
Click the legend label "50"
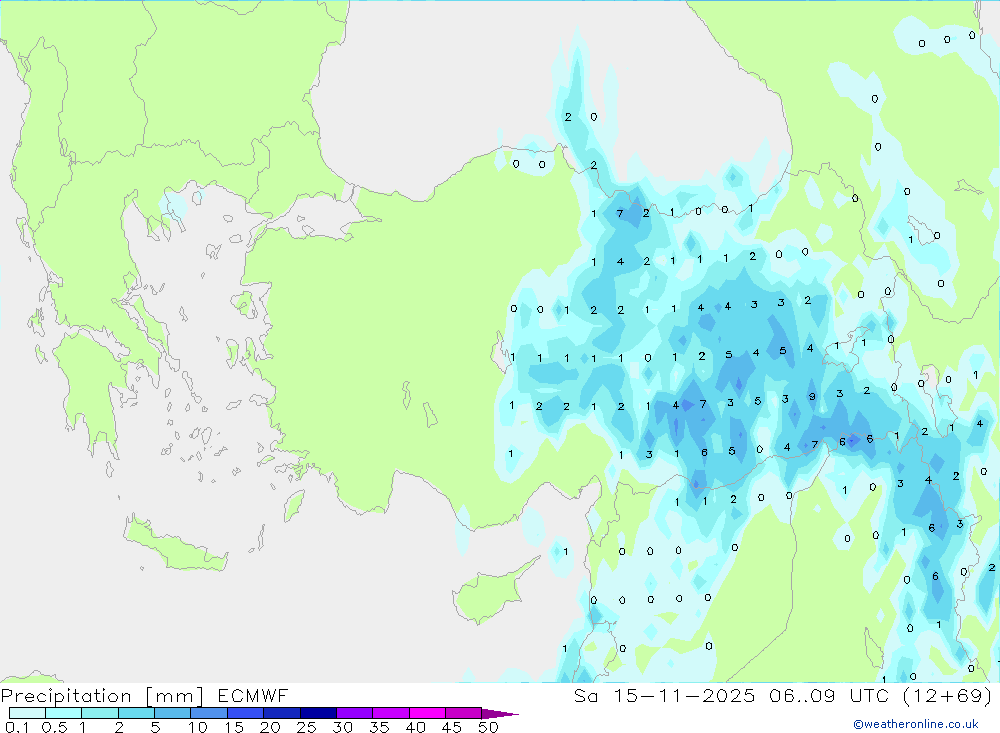[x=488, y=727]
